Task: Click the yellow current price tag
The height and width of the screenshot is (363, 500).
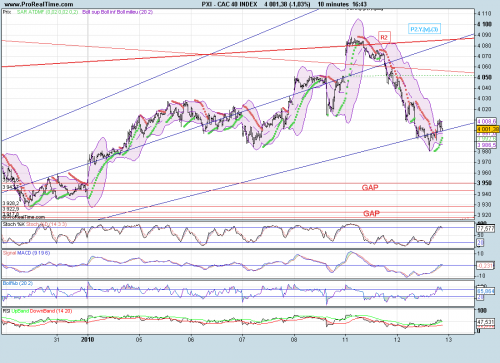Action: tap(488, 129)
